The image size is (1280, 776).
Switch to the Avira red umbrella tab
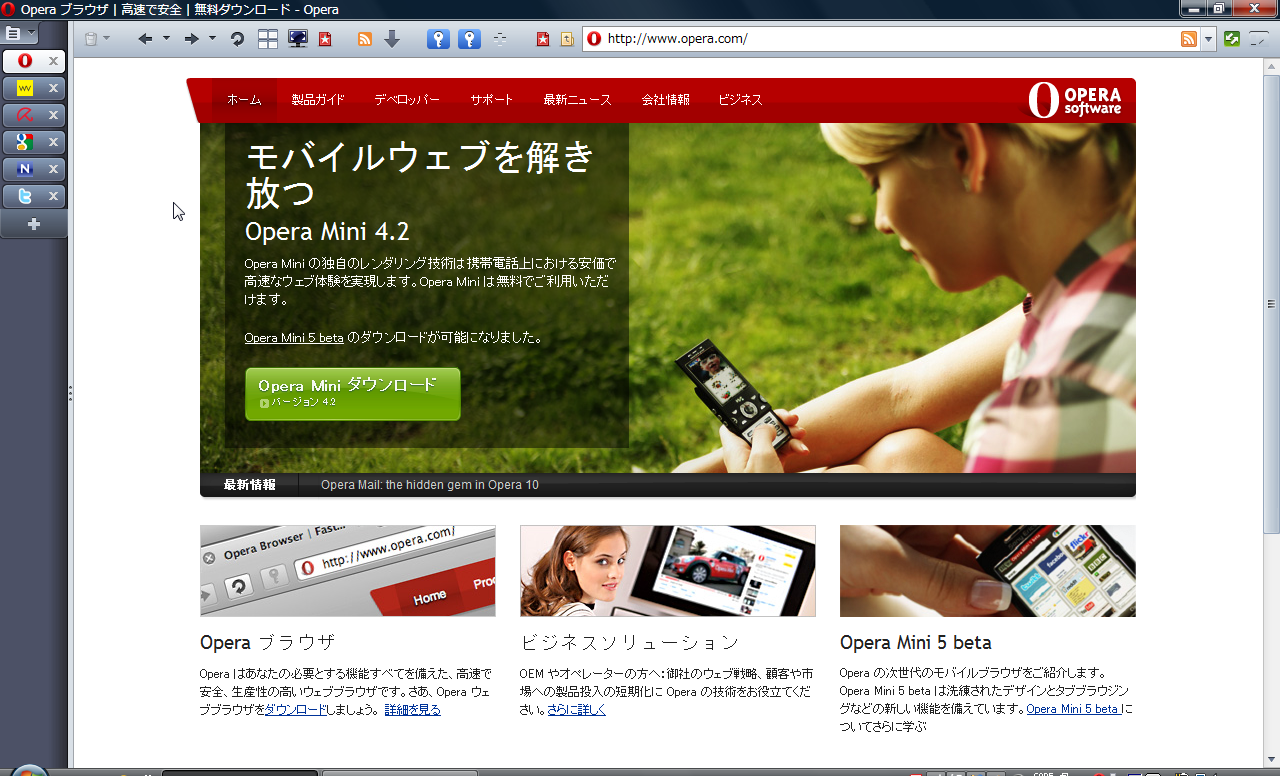25,115
